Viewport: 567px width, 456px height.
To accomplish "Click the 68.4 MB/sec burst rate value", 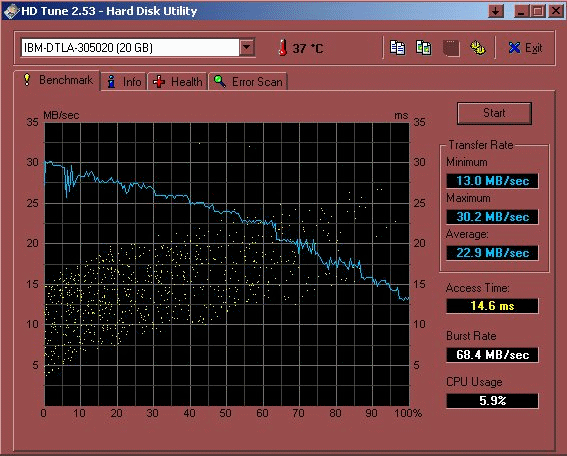I will coord(492,355).
